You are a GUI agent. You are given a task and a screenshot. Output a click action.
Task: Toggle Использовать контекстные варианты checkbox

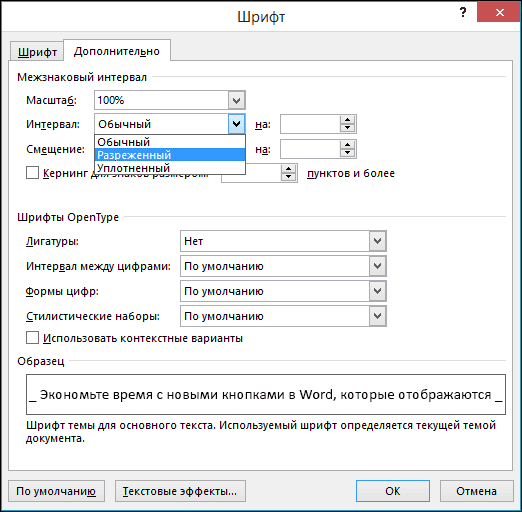pos(32,338)
